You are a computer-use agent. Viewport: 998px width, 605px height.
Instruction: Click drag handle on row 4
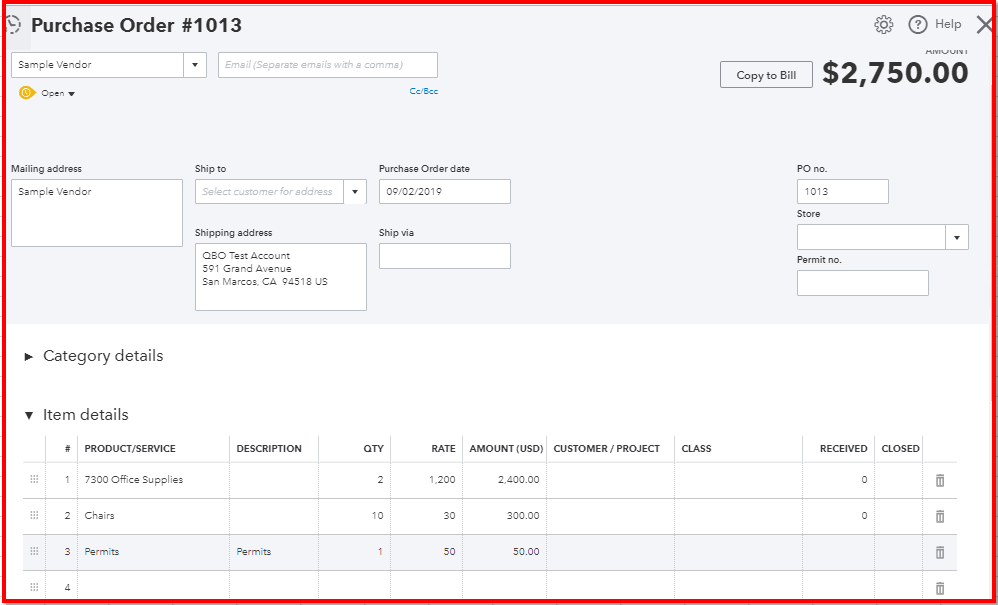pyautogui.click(x=34, y=587)
